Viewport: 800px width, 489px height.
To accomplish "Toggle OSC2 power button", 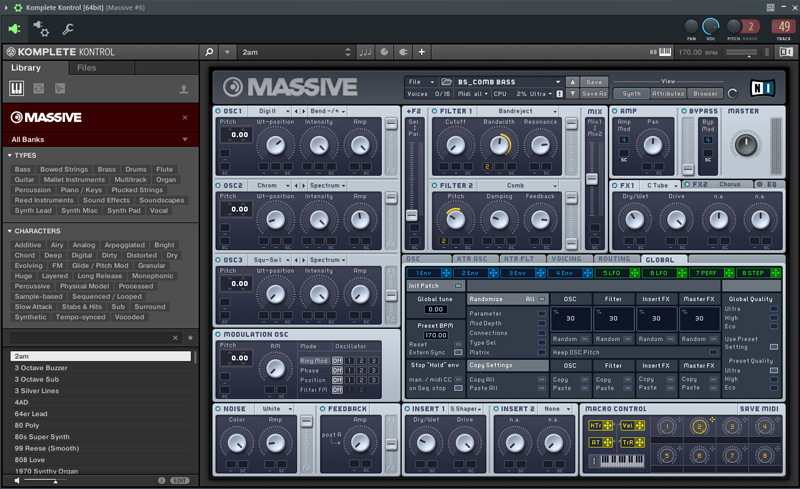I will pos(218,185).
